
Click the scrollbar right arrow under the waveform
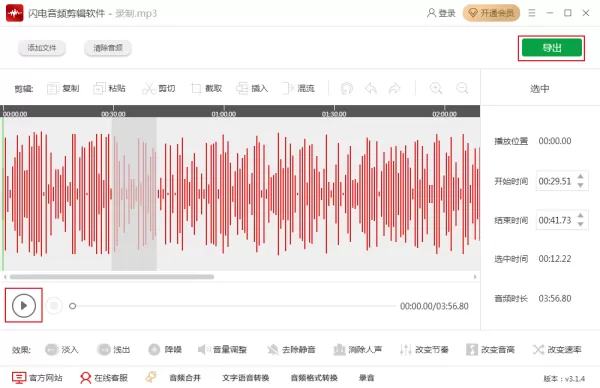[x=475, y=277]
